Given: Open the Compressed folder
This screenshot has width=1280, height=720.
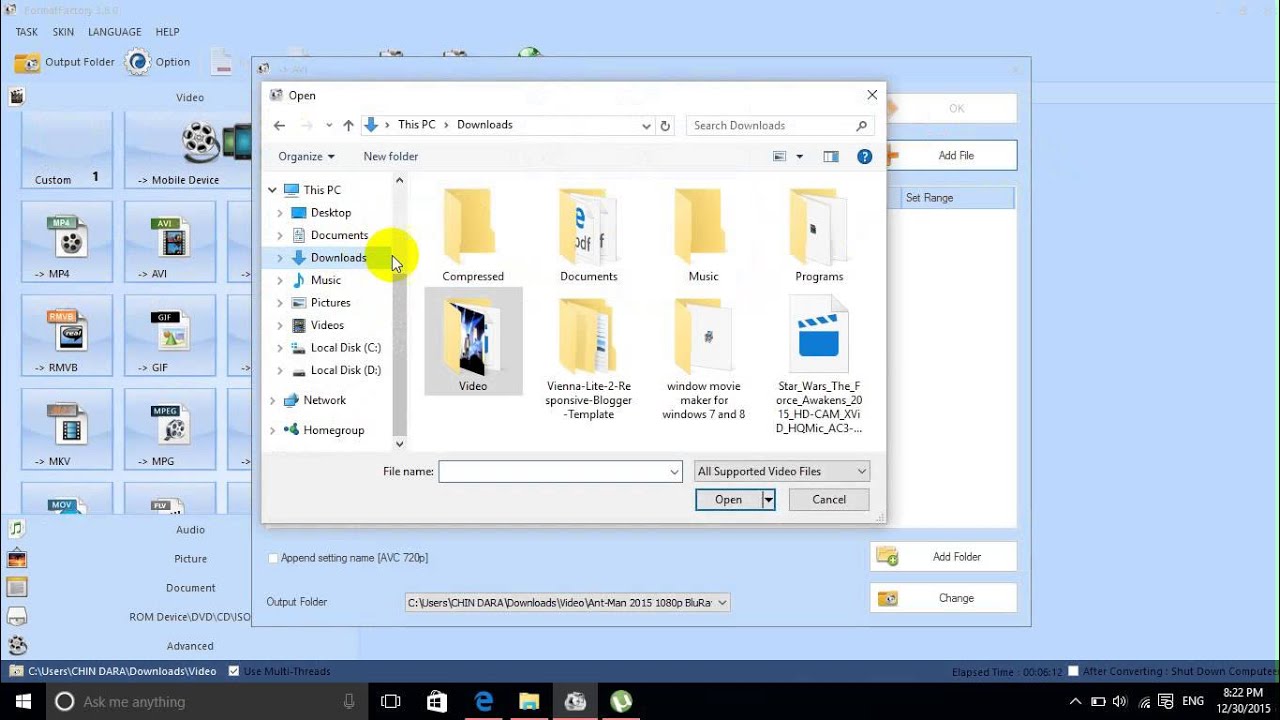Looking at the screenshot, I should 473,235.
